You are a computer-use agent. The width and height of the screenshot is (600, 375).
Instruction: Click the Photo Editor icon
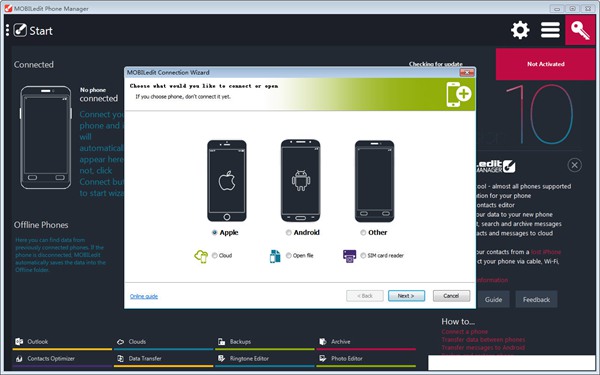click(323, 359)
